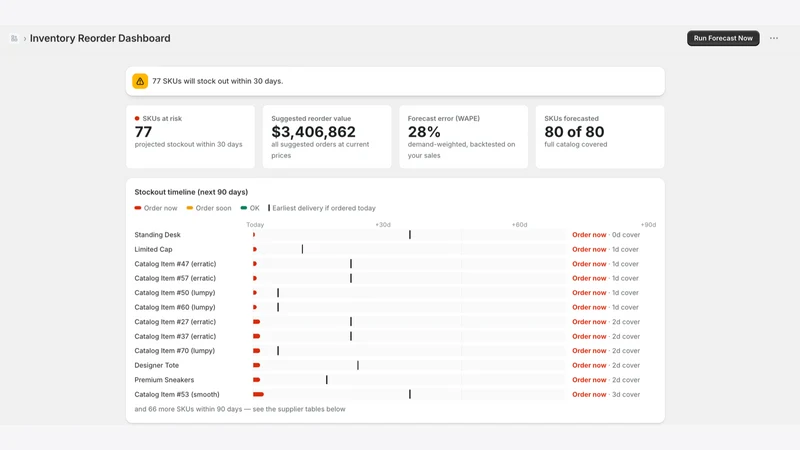
Task: Select the Premium Sneakers row label
Action: pos(164,380)
